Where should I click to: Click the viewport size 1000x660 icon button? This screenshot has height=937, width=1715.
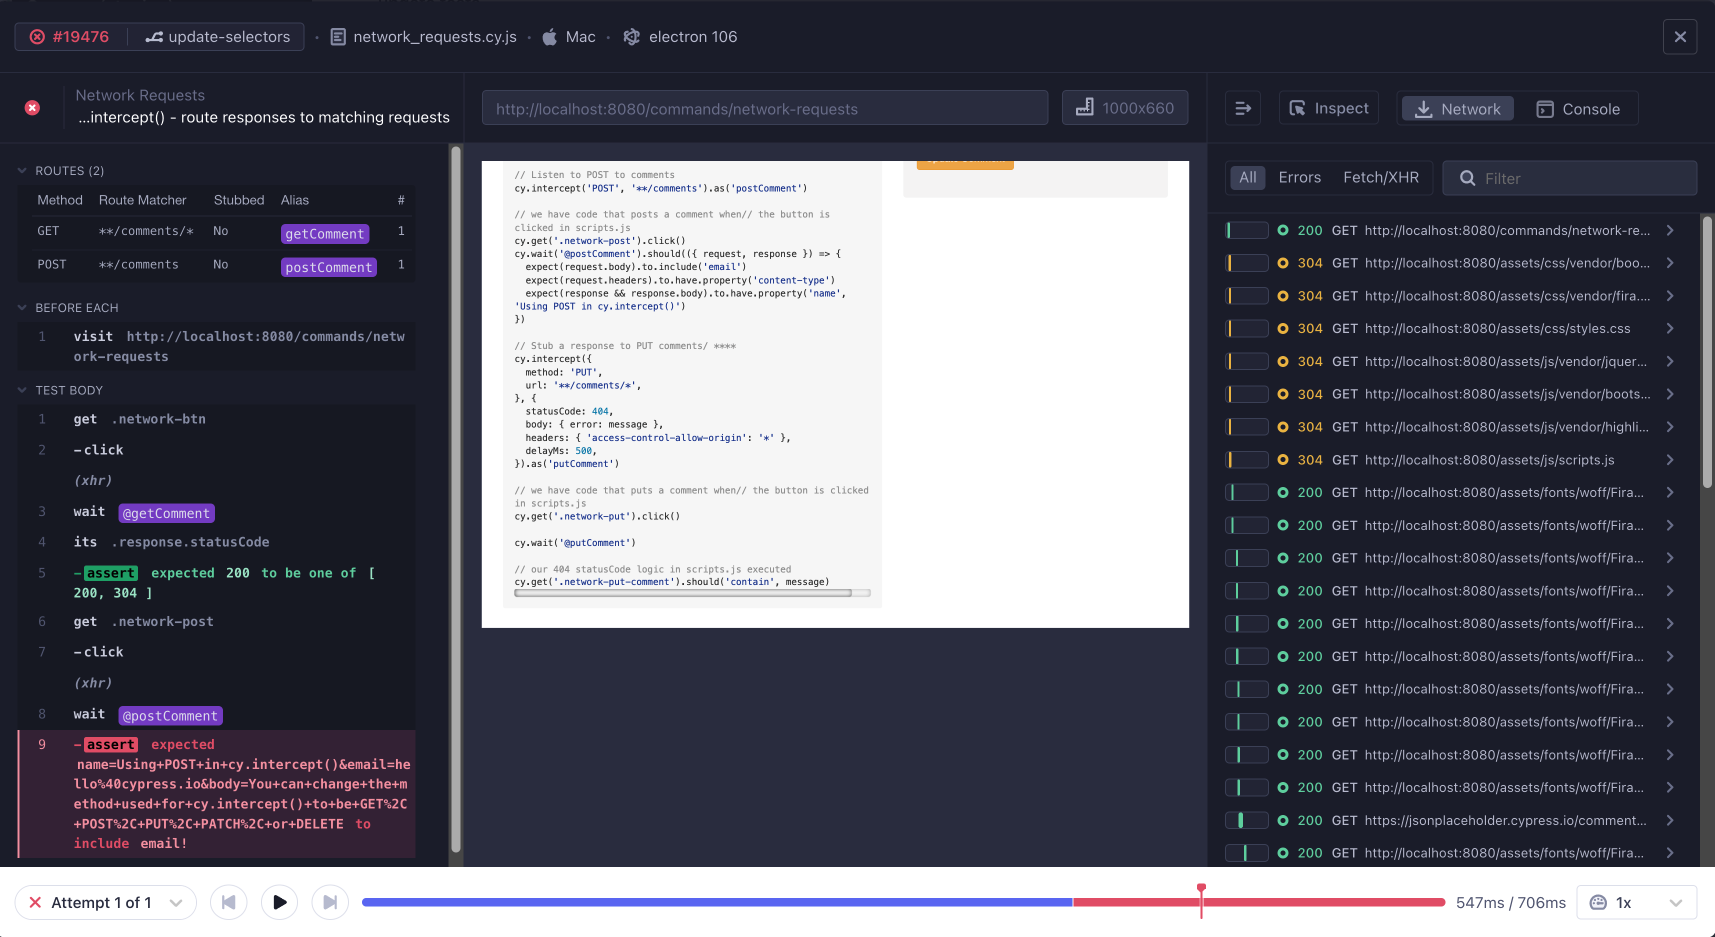coord(1125,108)
